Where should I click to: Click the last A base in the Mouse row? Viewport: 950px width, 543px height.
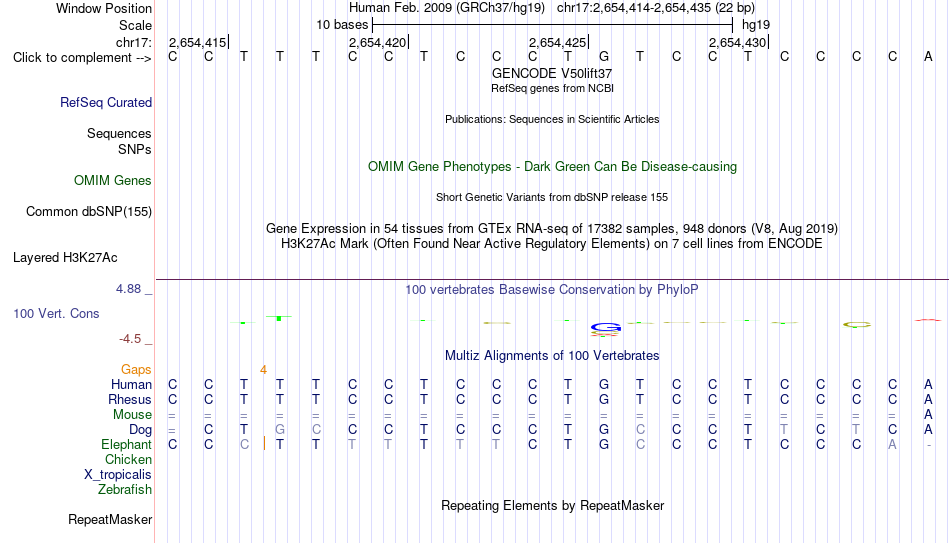[928, 415]
